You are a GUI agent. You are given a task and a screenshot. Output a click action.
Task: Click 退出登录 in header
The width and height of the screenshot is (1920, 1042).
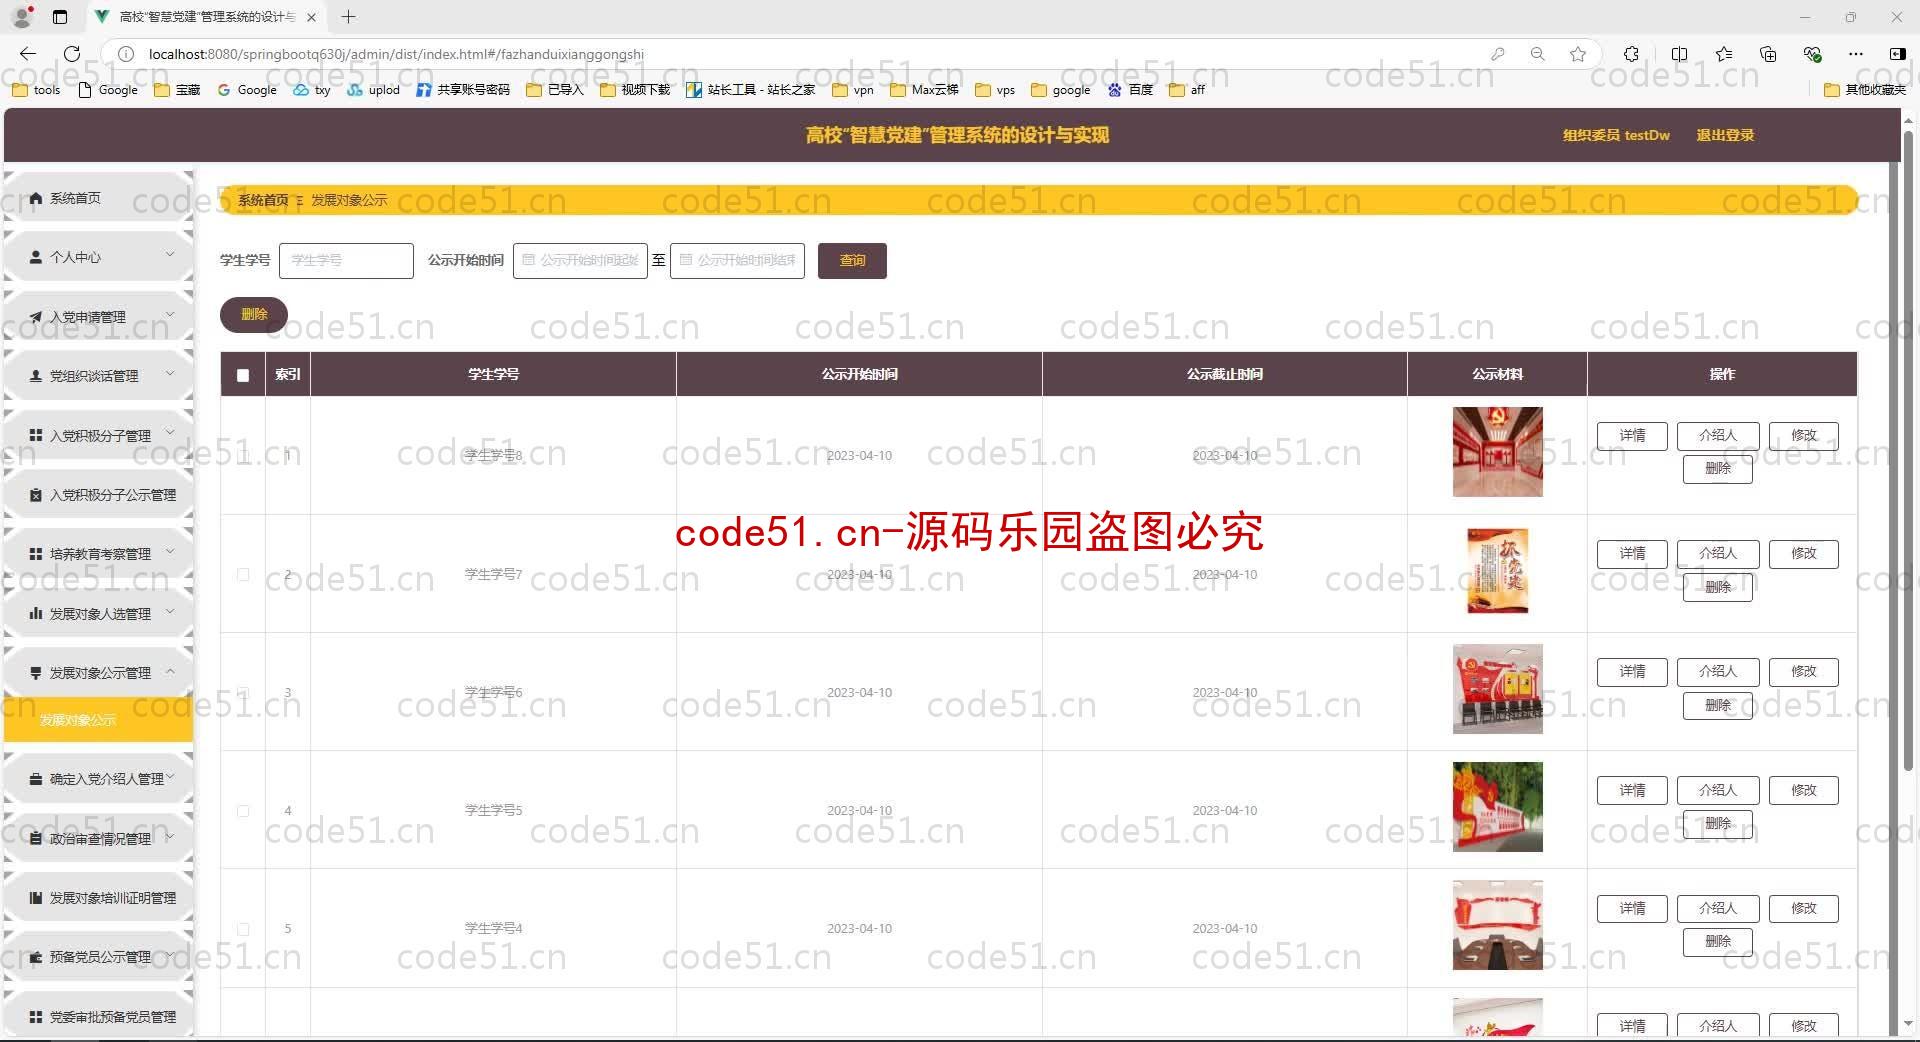click(x=1725, y=135)
